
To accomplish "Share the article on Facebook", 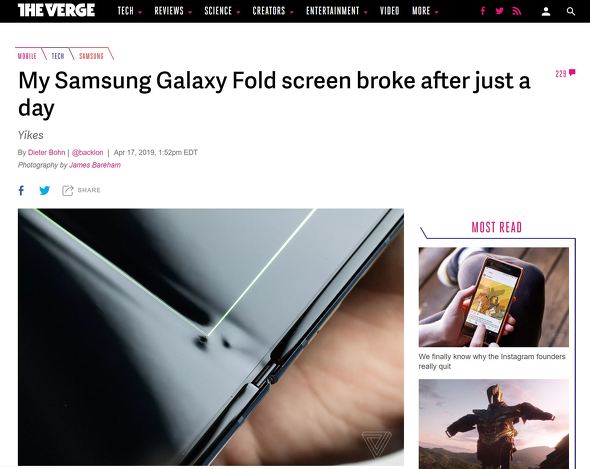I will pyautogui.click(x=21, y=190).
